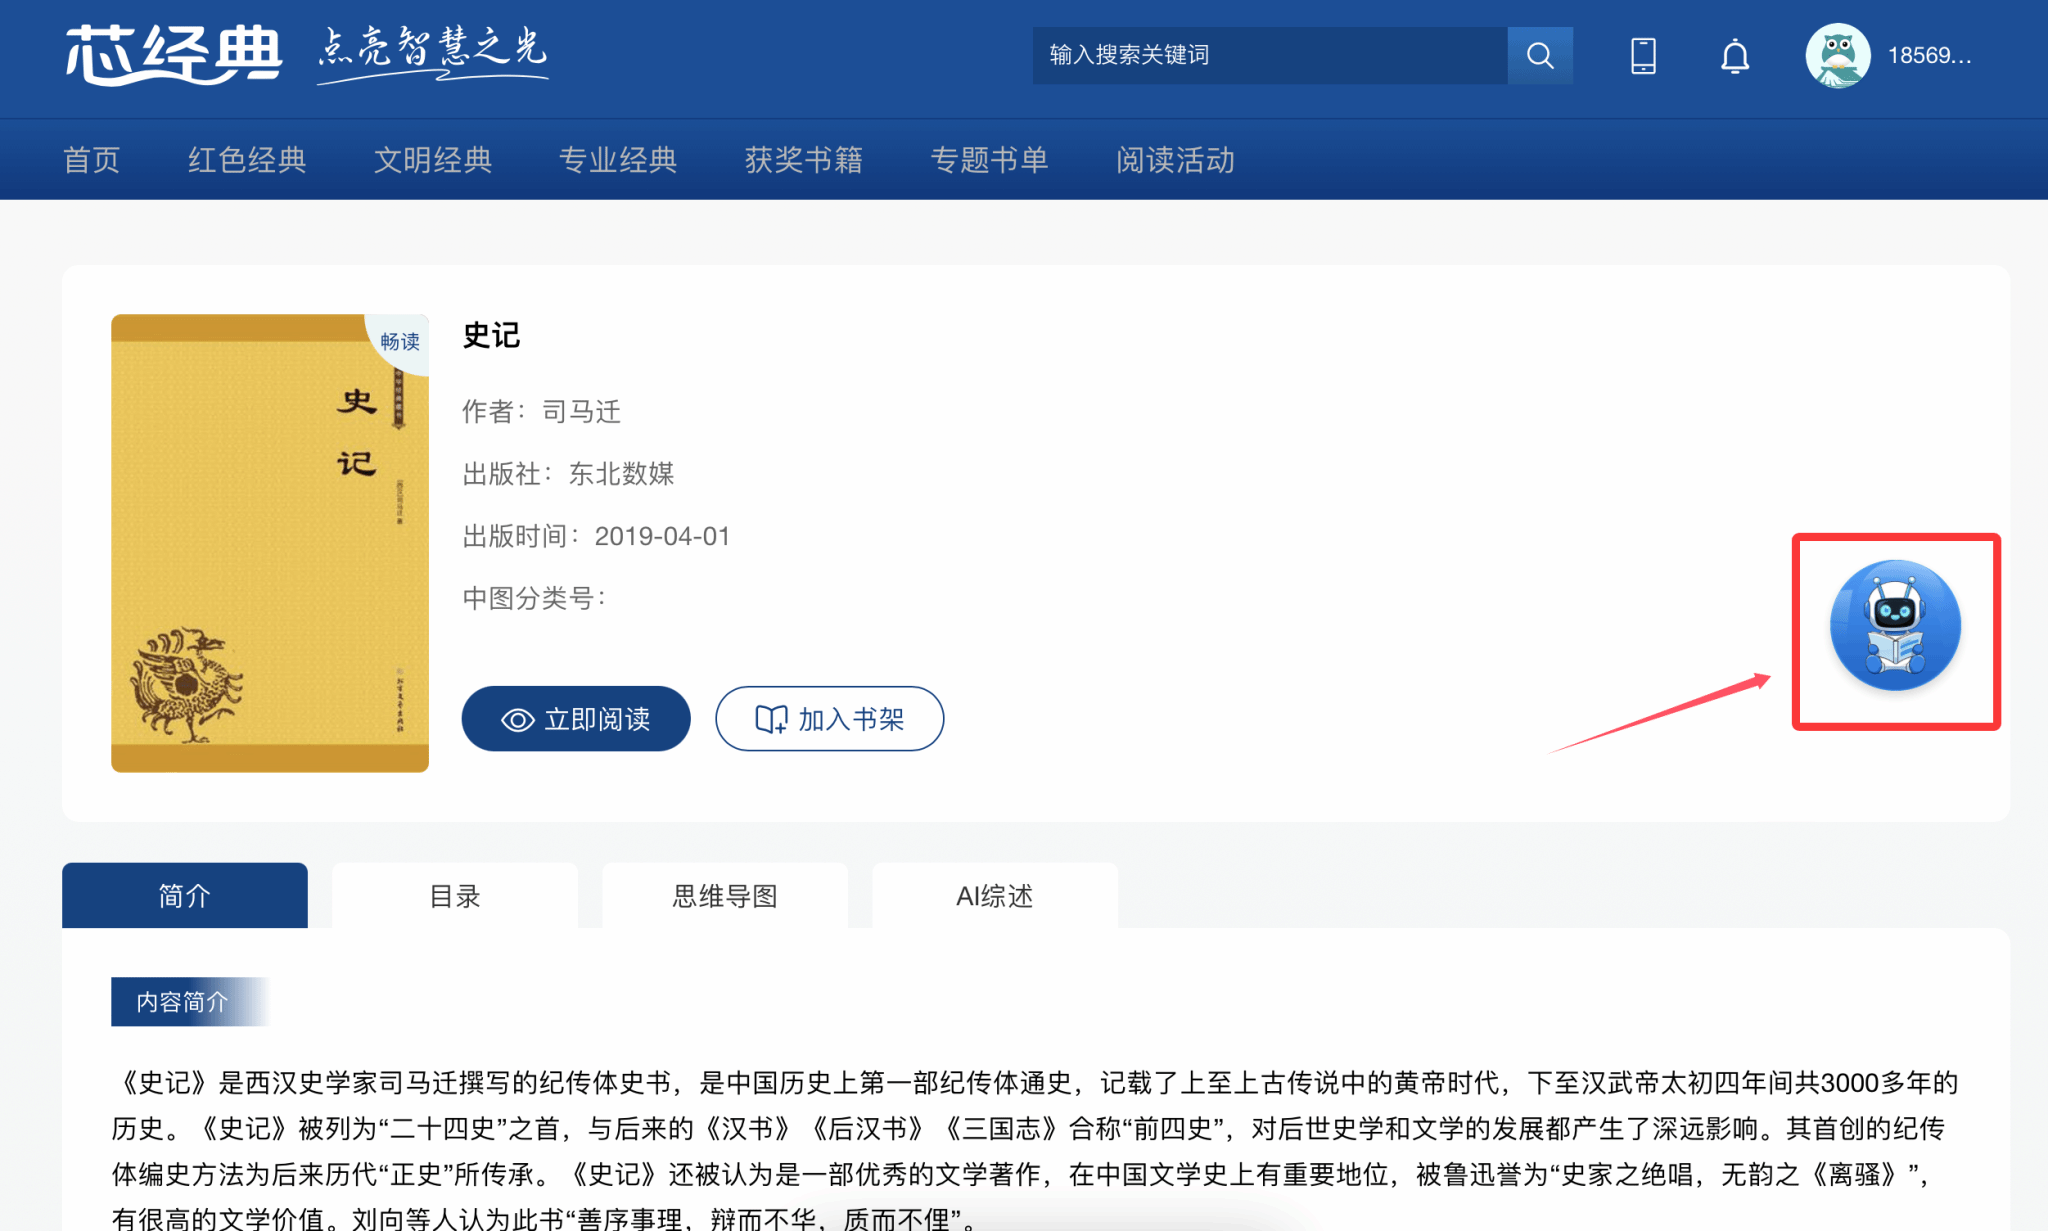Switch to the 思维导图 tab
2048x1231 pixels.
[725, 896]
